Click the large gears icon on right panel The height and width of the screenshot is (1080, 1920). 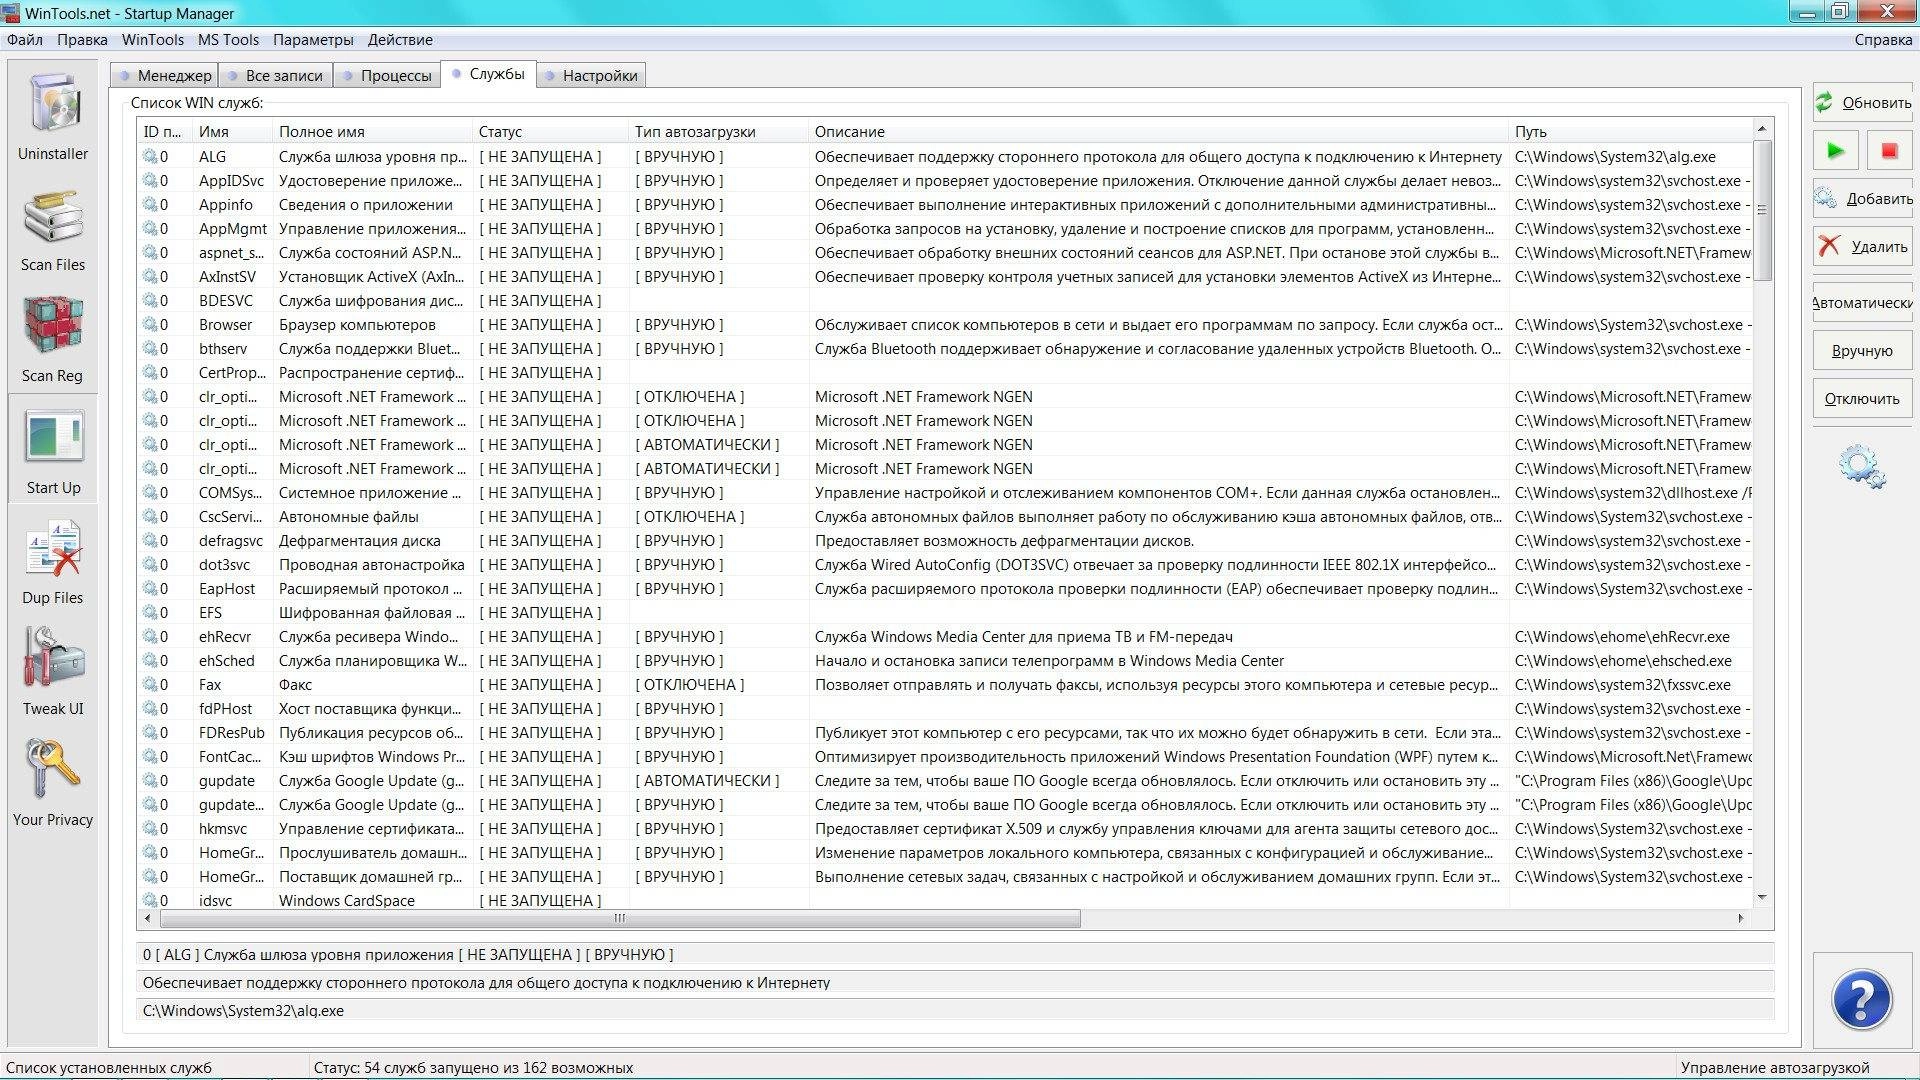1861,466
